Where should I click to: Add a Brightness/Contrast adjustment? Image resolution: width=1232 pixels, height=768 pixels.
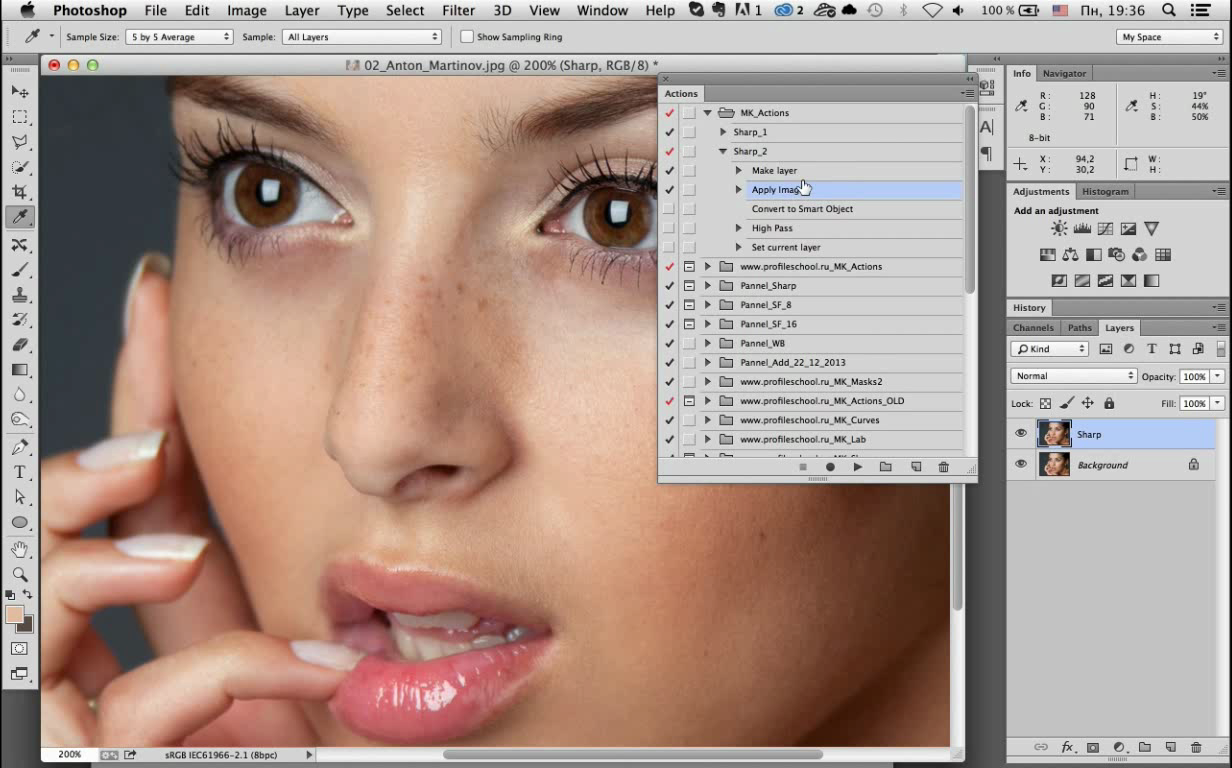click(x=1059, y=229)
